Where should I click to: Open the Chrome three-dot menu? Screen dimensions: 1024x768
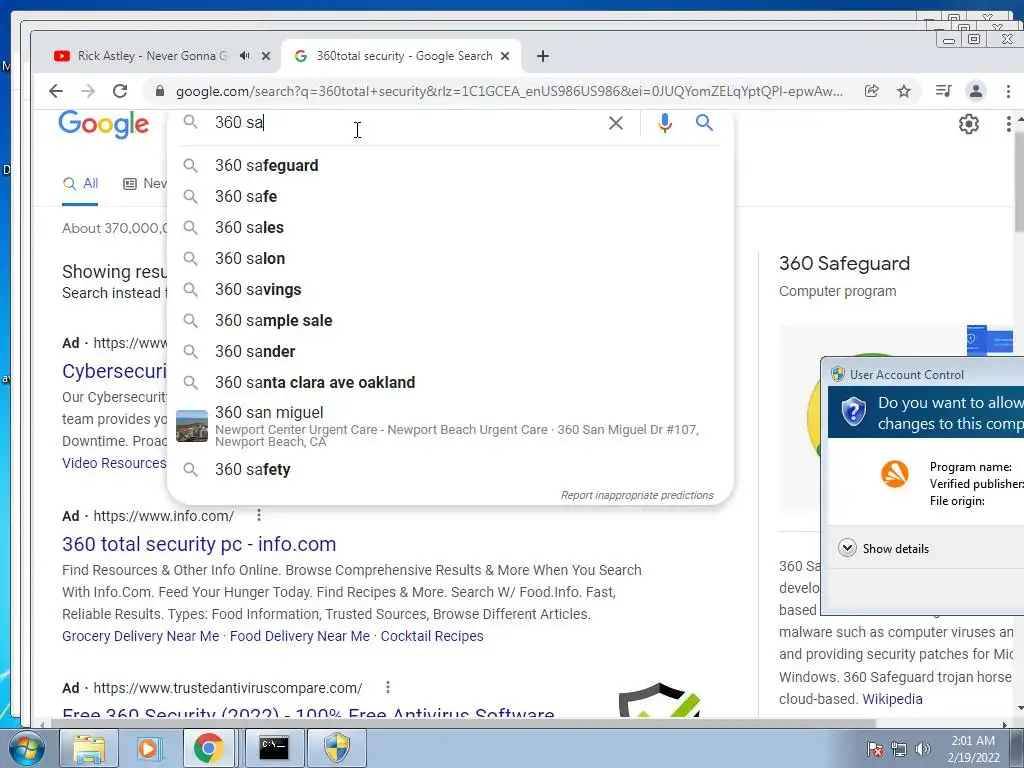[x=1008, y=91]
